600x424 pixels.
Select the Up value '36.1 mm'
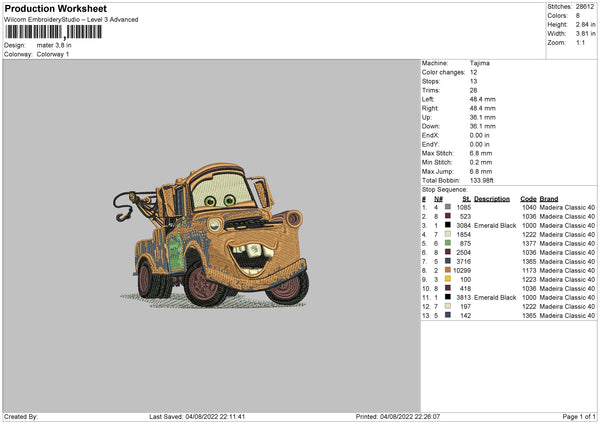click(483, 117)
